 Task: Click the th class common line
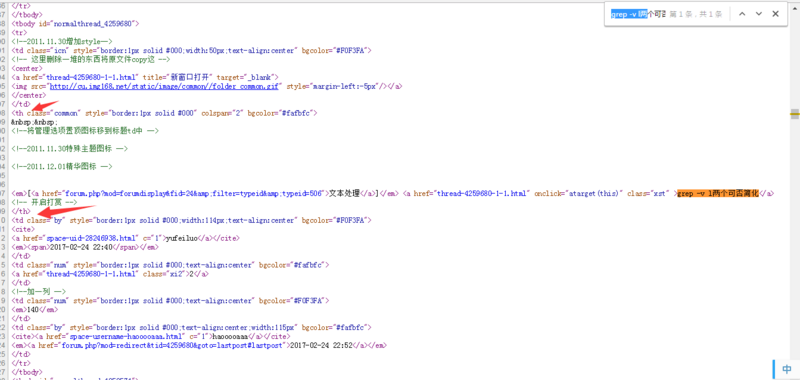(164, 113)
